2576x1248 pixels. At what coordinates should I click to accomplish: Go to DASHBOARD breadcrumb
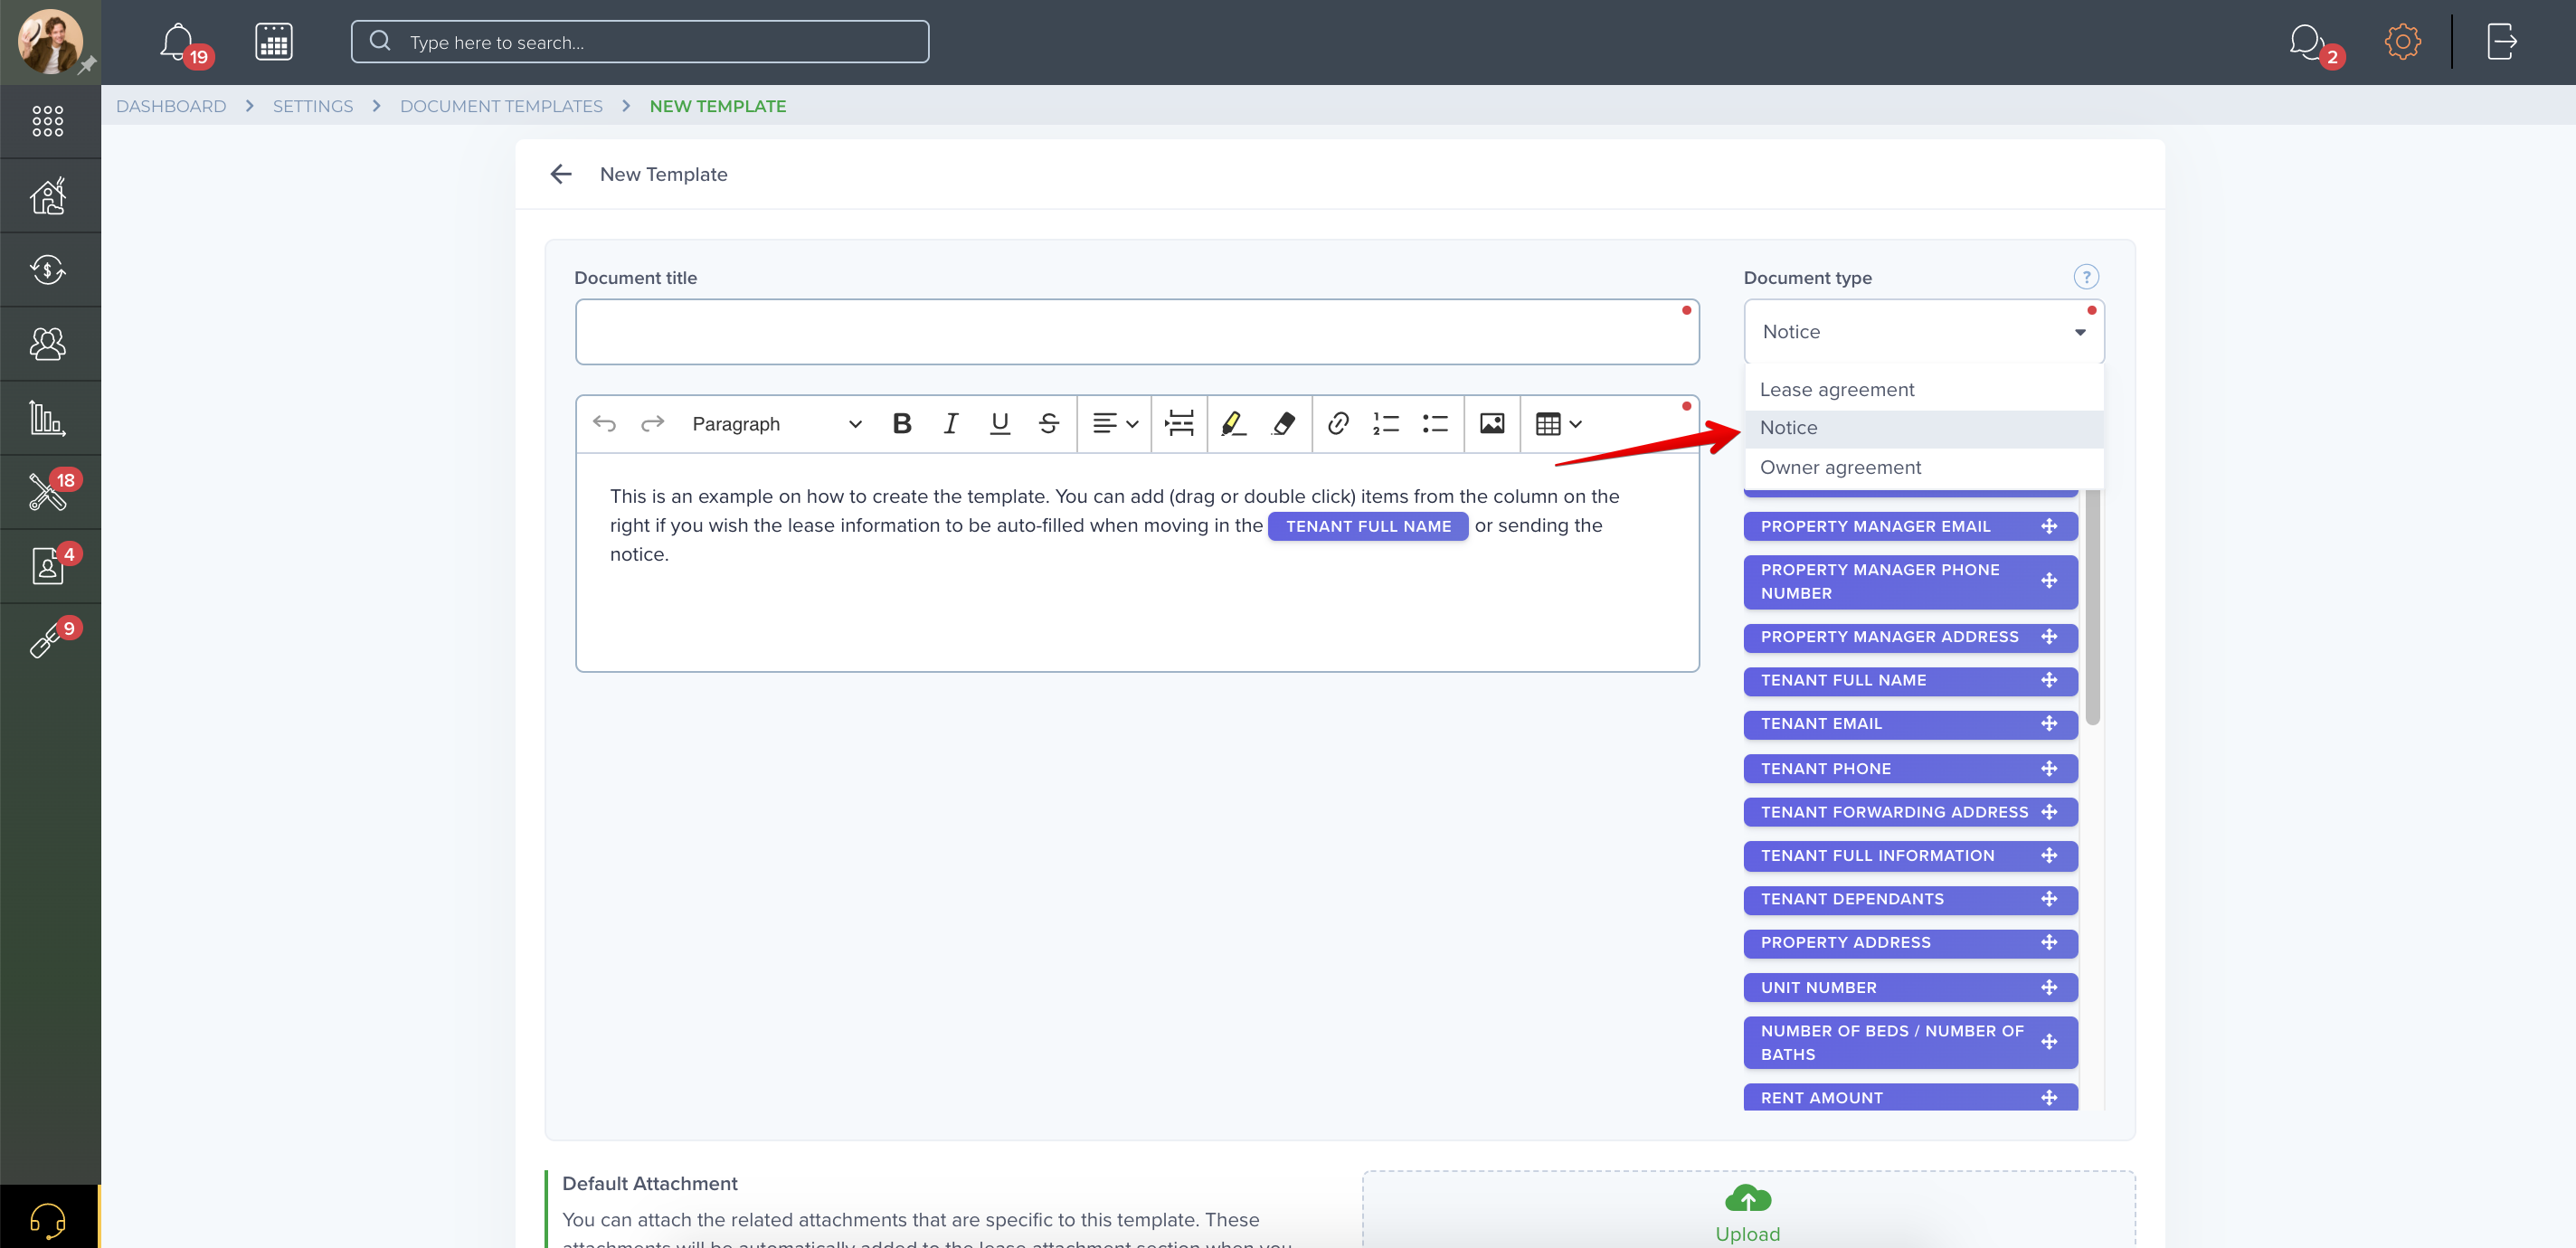[171, 106]
